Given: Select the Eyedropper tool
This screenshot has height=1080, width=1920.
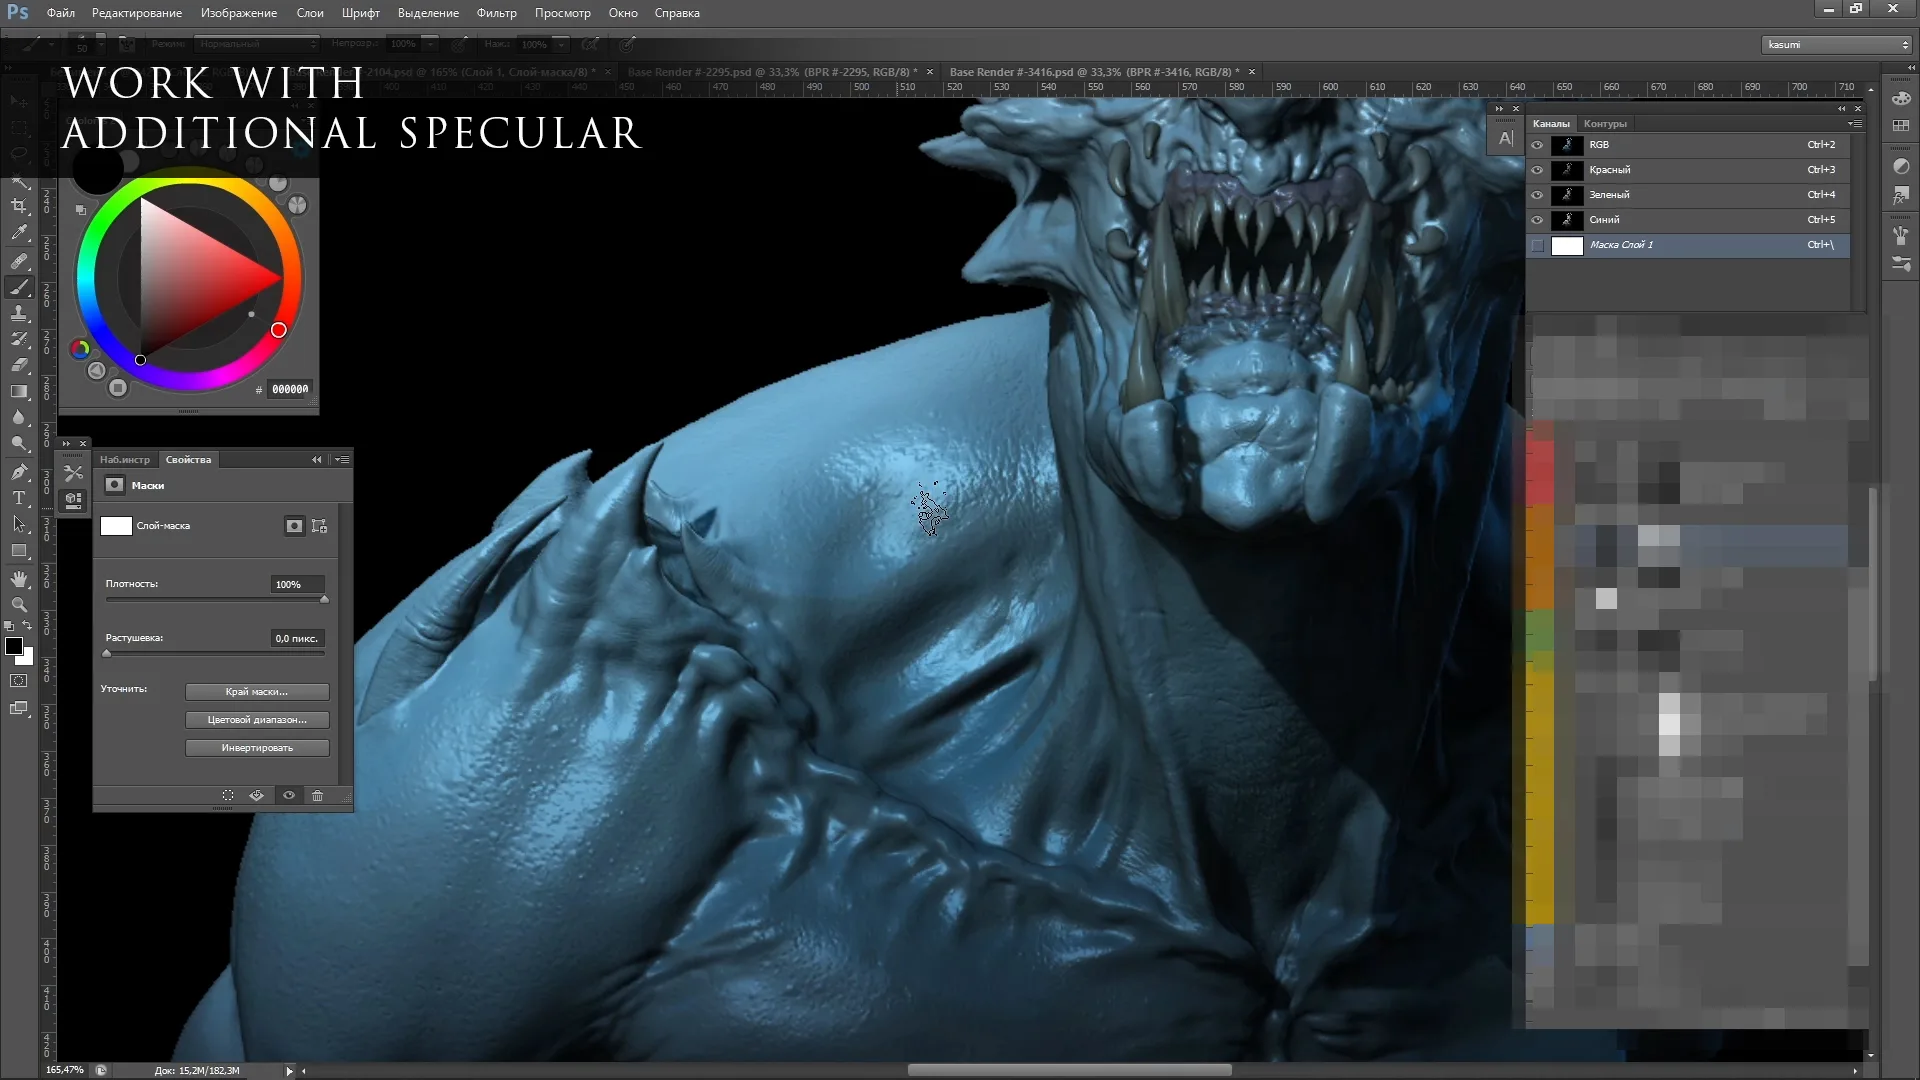Looking at the screenshot, I should 20,233.
